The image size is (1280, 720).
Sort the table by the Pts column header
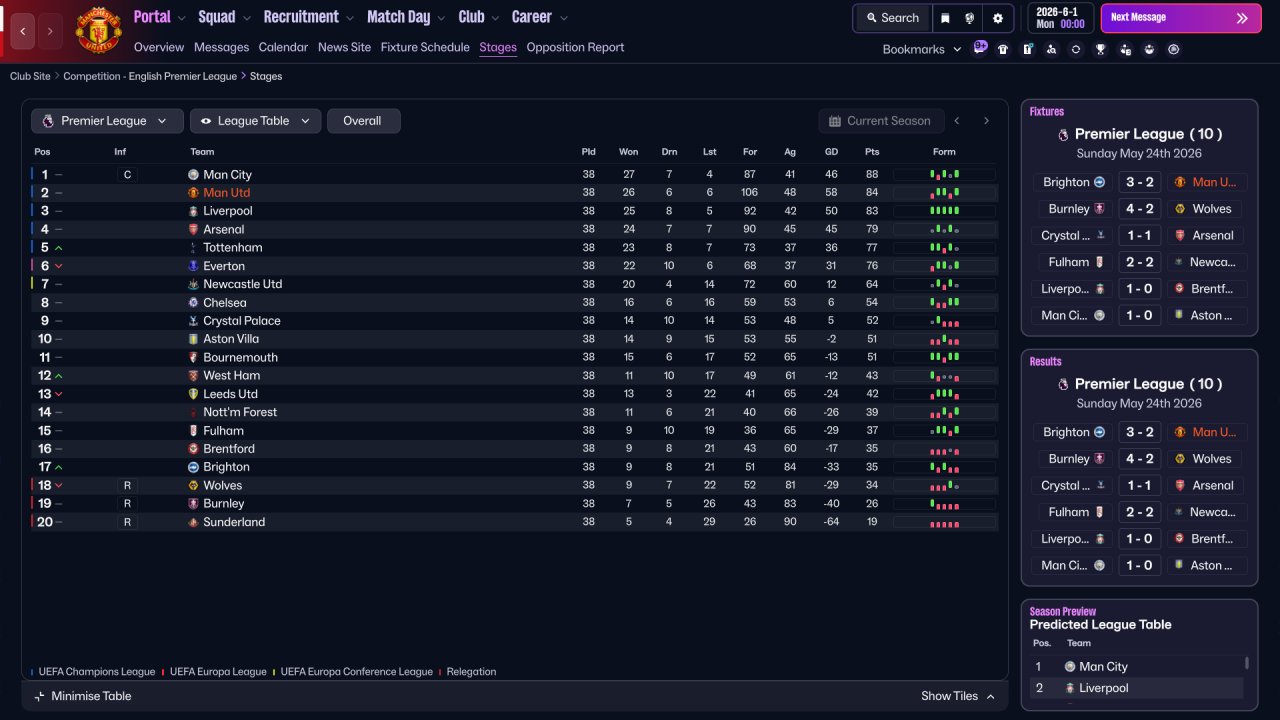[x=872, y=152]
